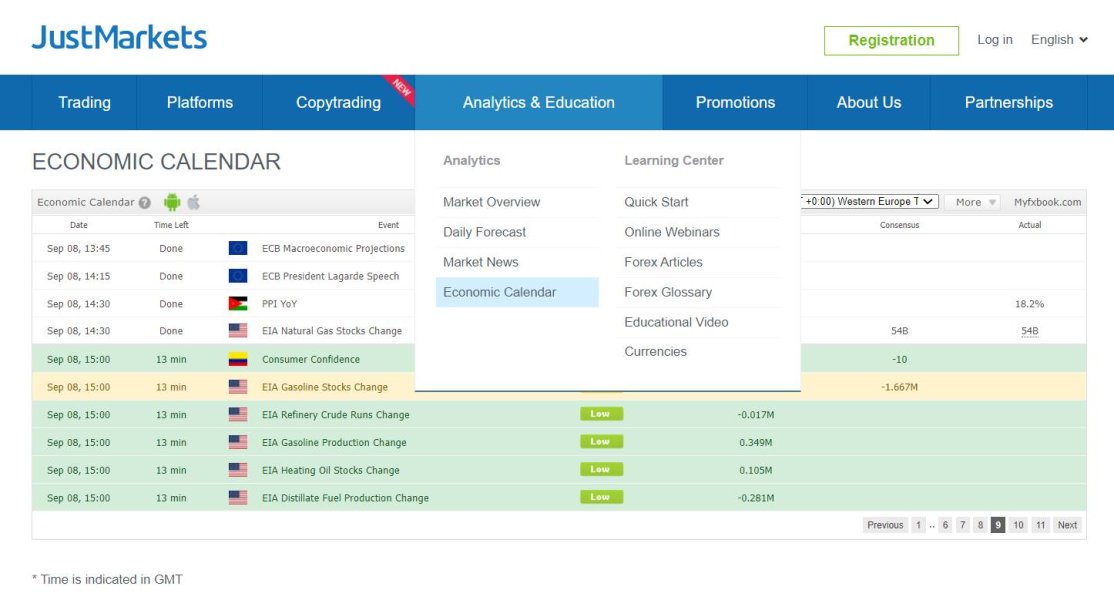Click the JustMarkets logo
Viewport: 1114px width, 600px height.
coord(119,38)
